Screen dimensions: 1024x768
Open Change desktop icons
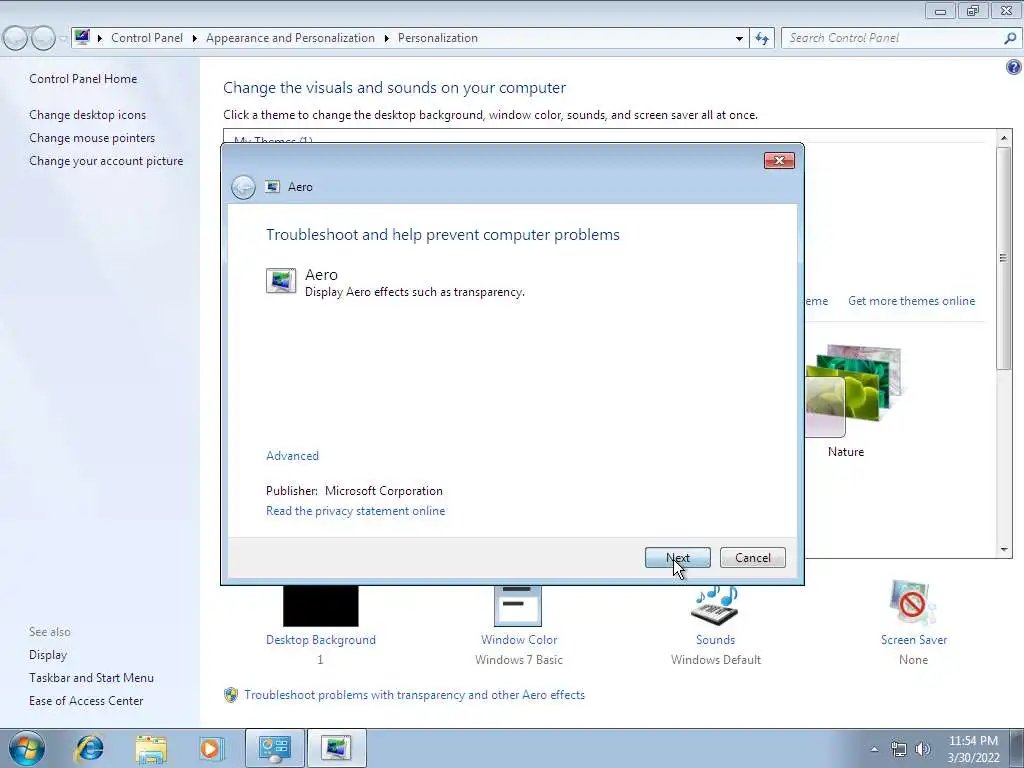point(88,115)
